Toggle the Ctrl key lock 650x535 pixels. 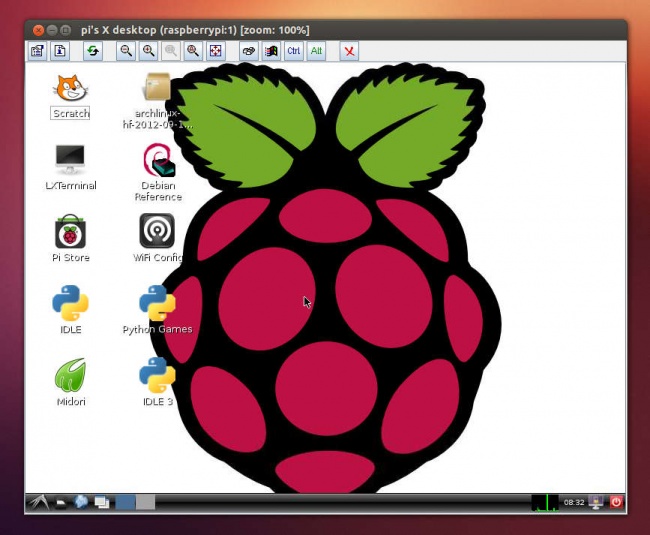coord(293,51)
